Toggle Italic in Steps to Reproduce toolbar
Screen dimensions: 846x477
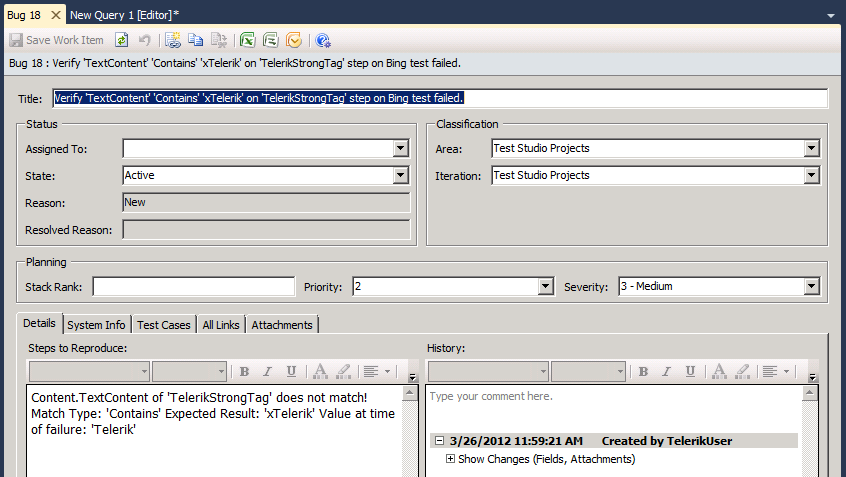coord(268,371)
